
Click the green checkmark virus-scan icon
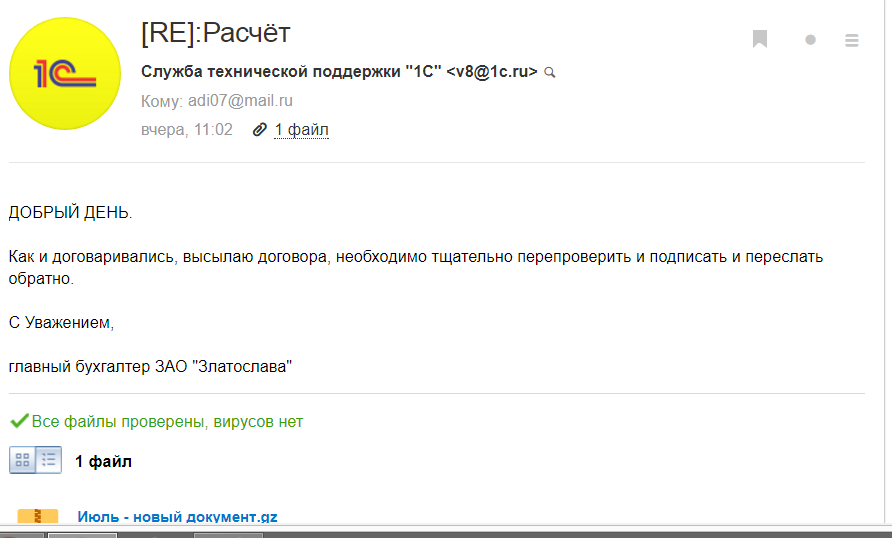point(19,421)
